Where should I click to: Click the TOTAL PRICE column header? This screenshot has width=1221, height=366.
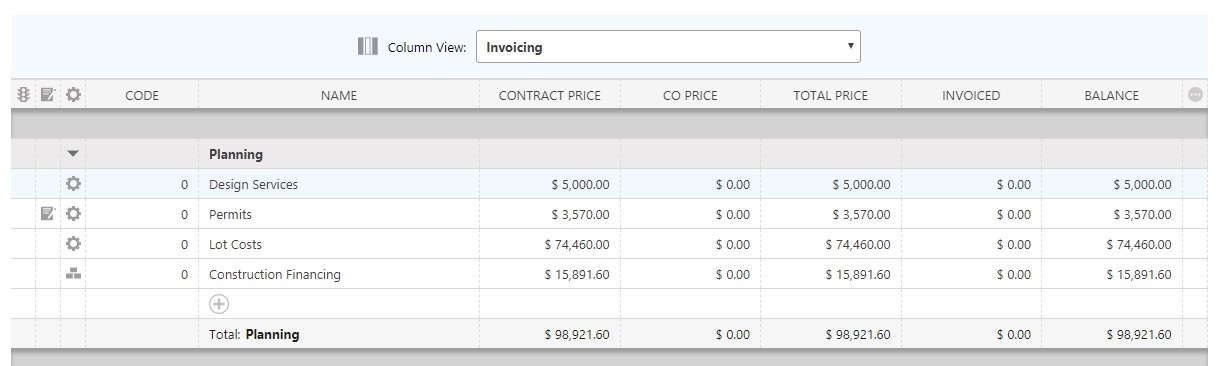(x=831, y=96)
